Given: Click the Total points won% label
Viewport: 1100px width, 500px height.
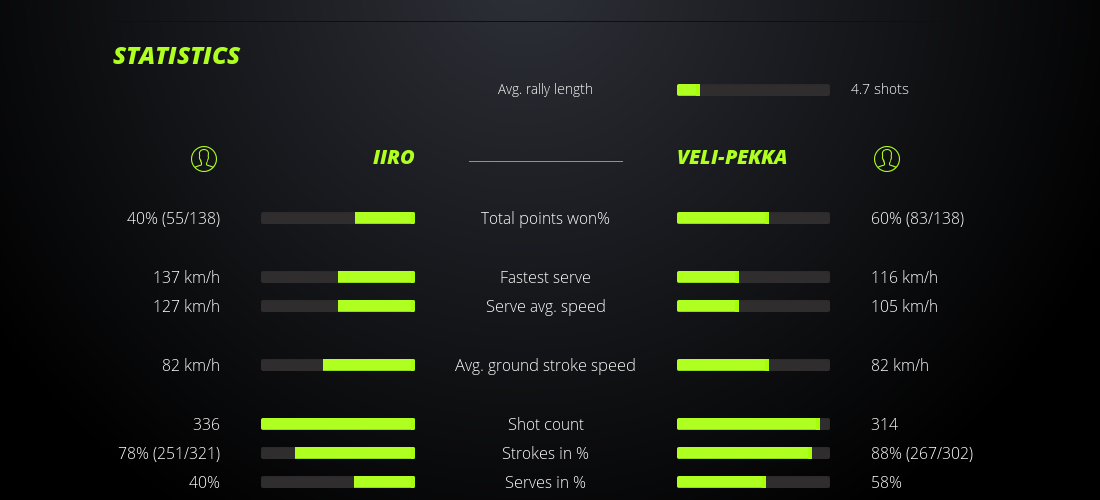Looking at the screenshot, I should [x=545, y=218].
